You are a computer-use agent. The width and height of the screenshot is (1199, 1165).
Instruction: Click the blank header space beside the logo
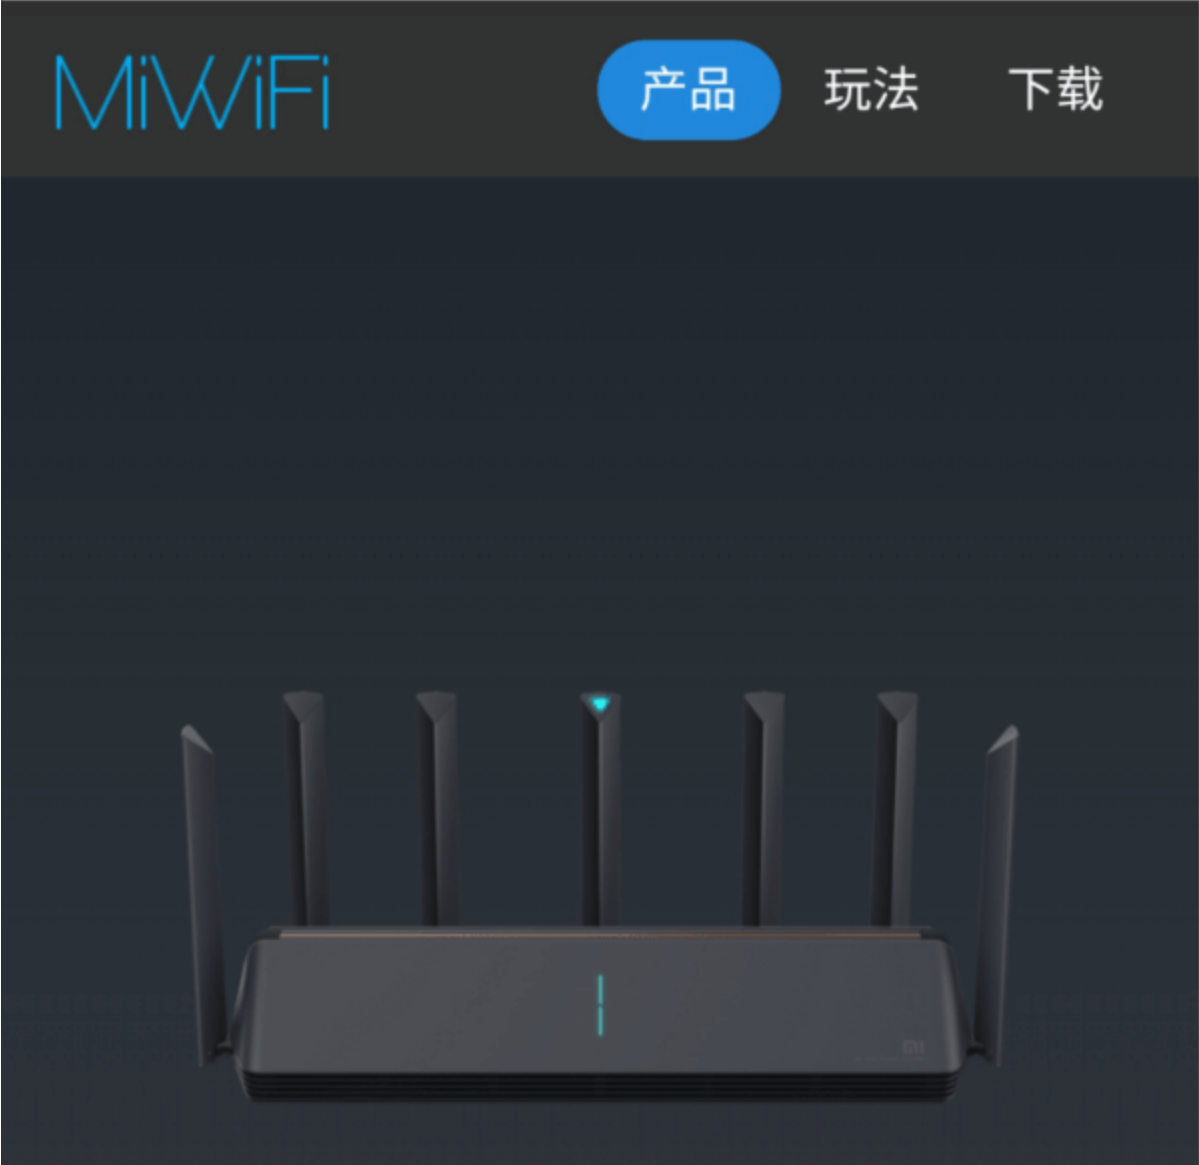(463, 90)
